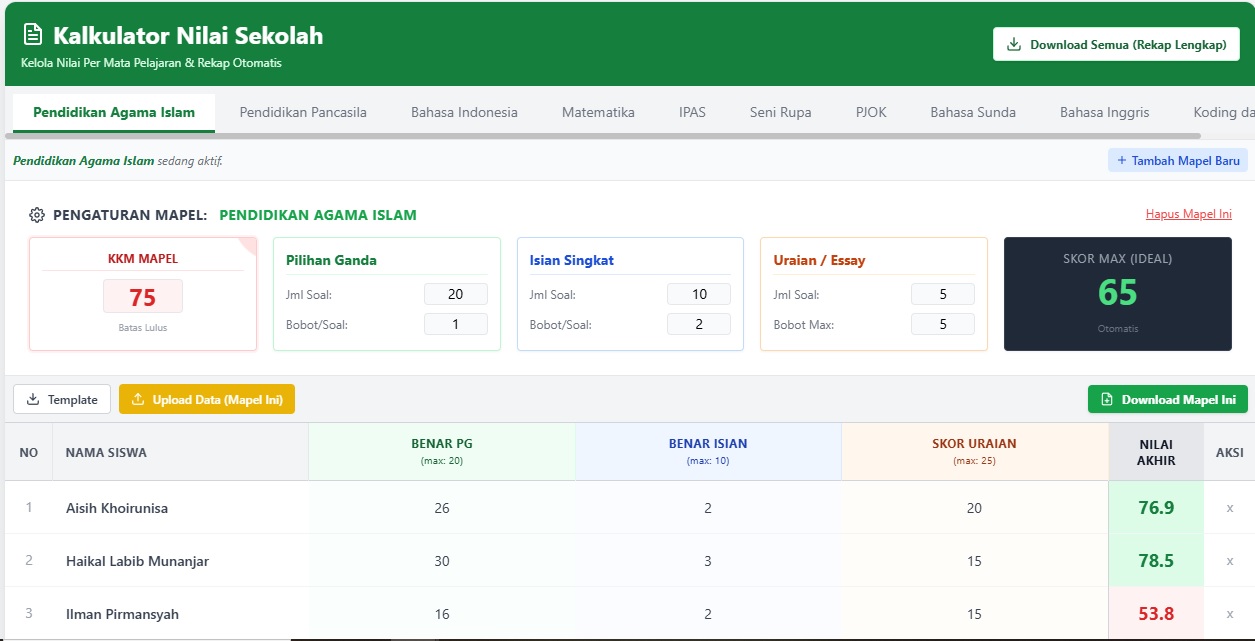The width and height of the screenshot is (1255, 641).
Task: Click Download Mapel Ini green button
Action: pos(1167,400)
